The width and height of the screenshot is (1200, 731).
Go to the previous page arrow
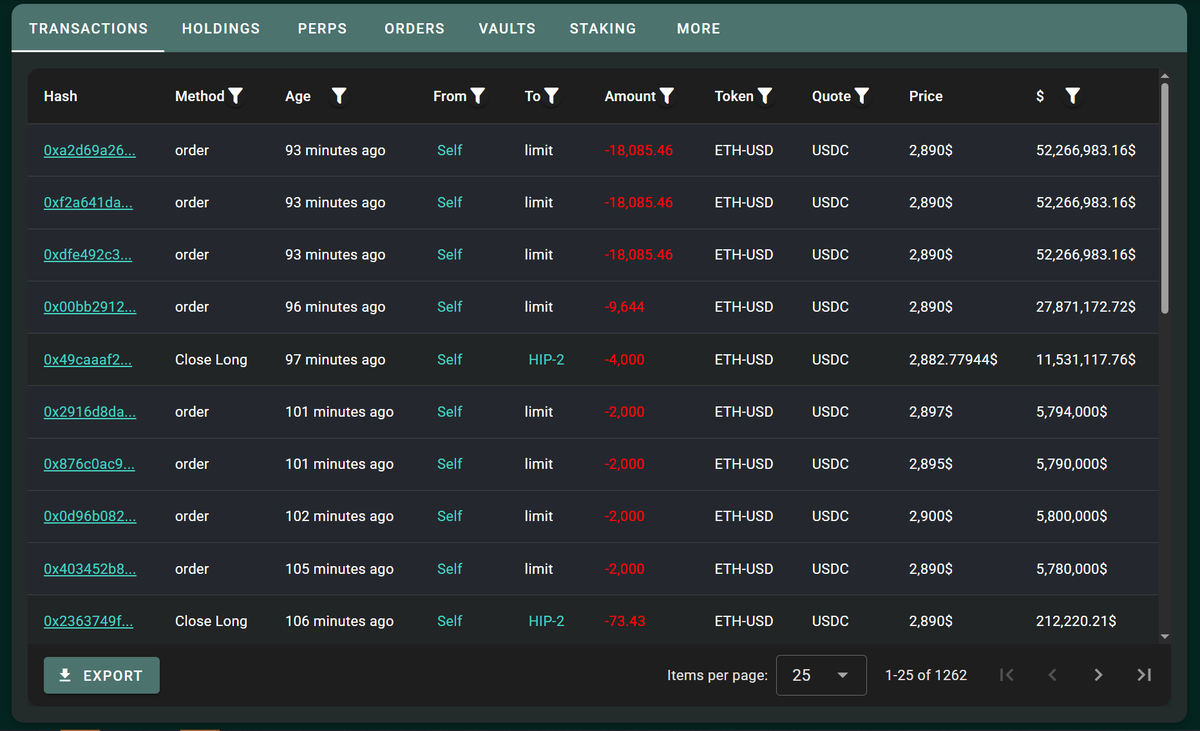coord(1052,675)
